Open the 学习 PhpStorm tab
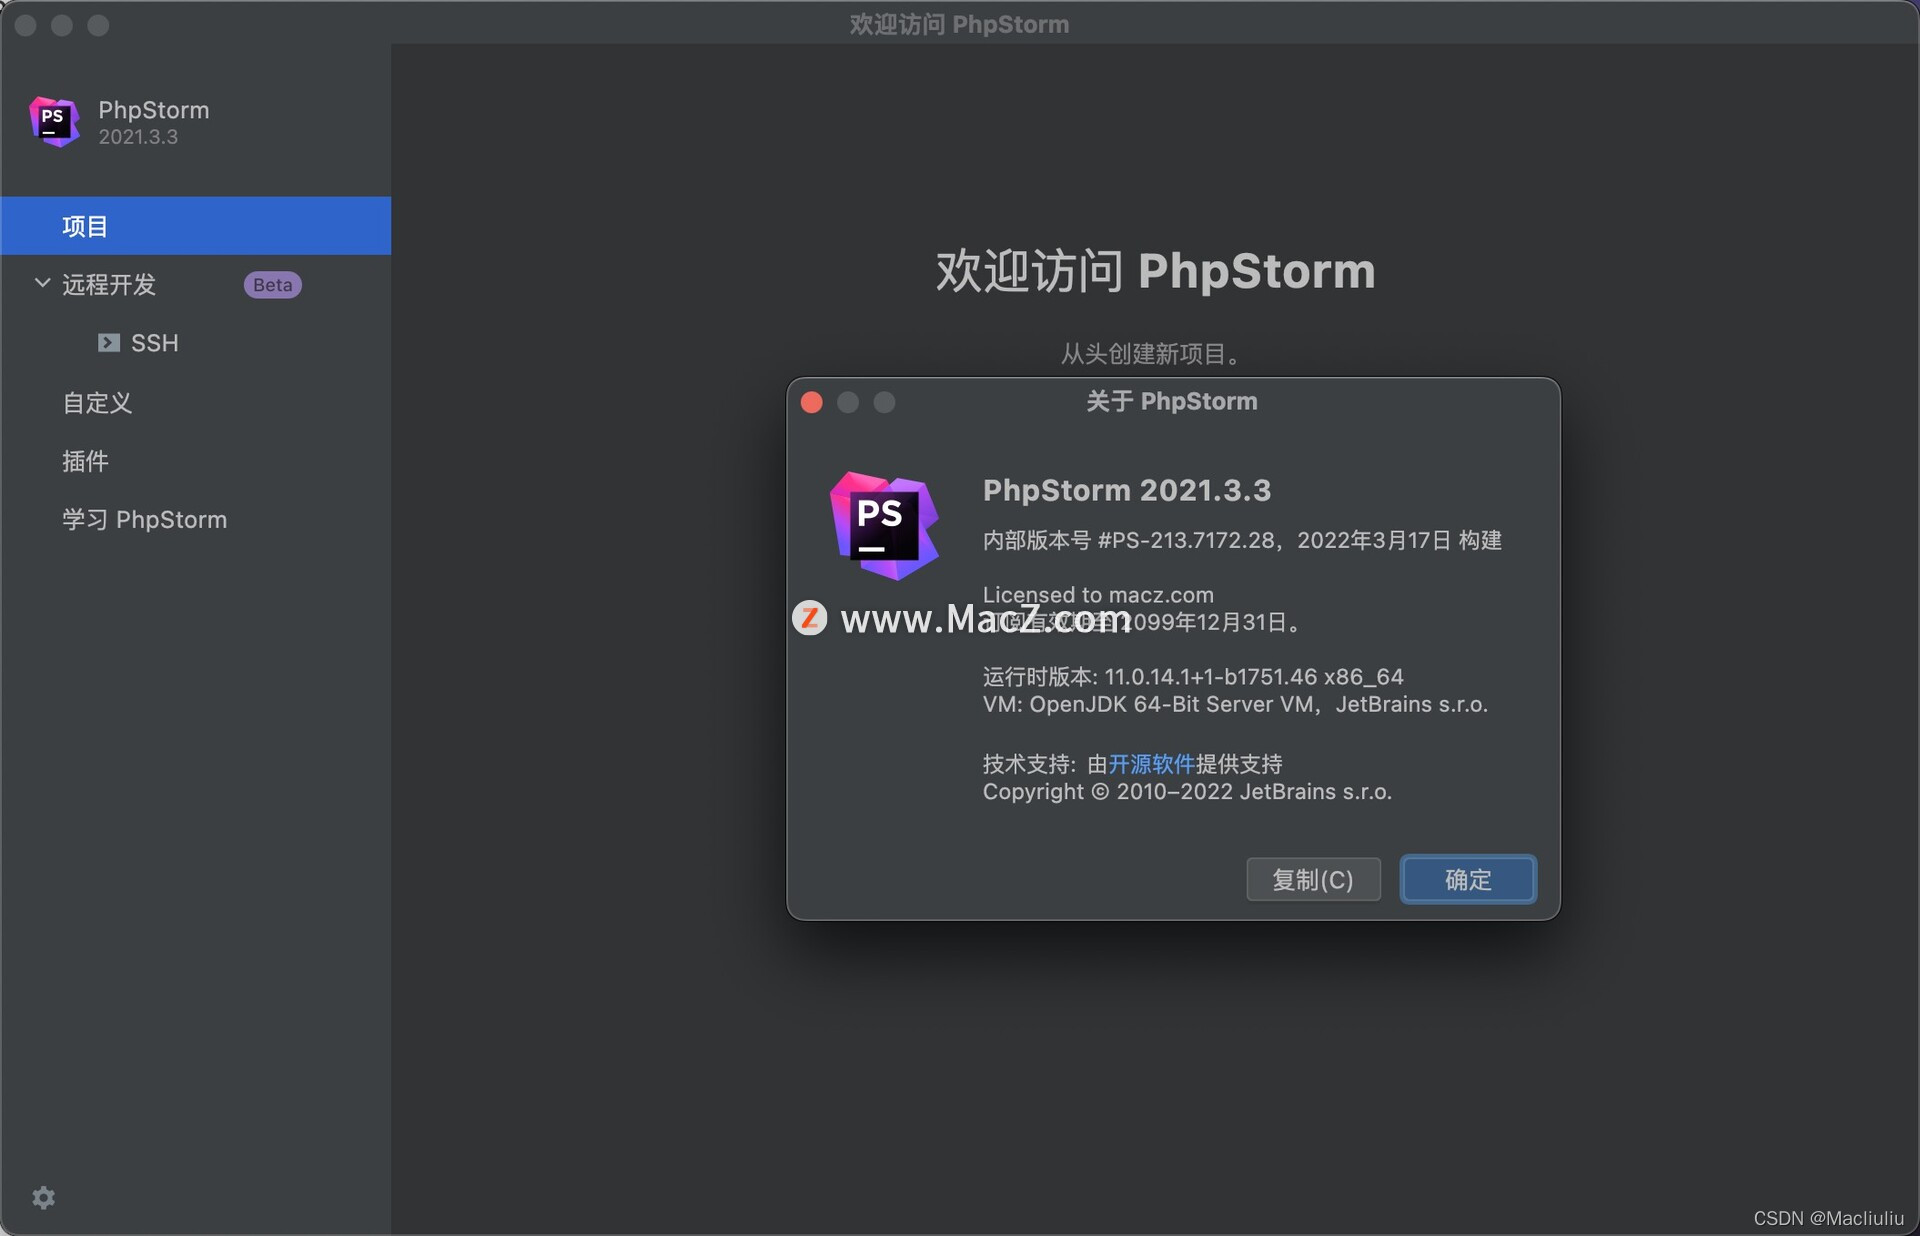 pos(144,519)
